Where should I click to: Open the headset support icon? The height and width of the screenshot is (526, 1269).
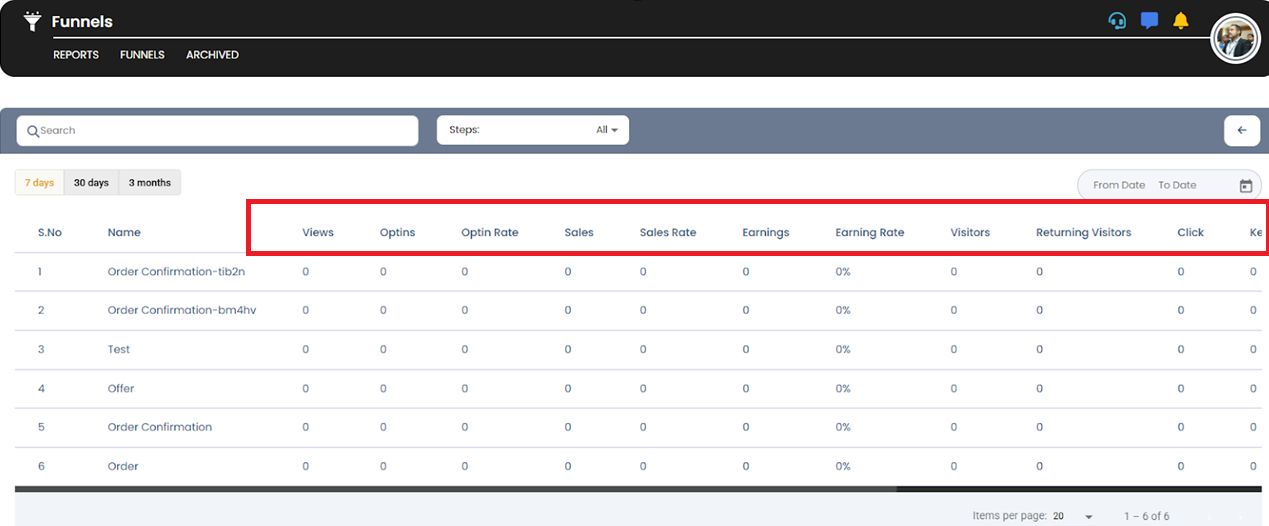(x=1117, y=21)
